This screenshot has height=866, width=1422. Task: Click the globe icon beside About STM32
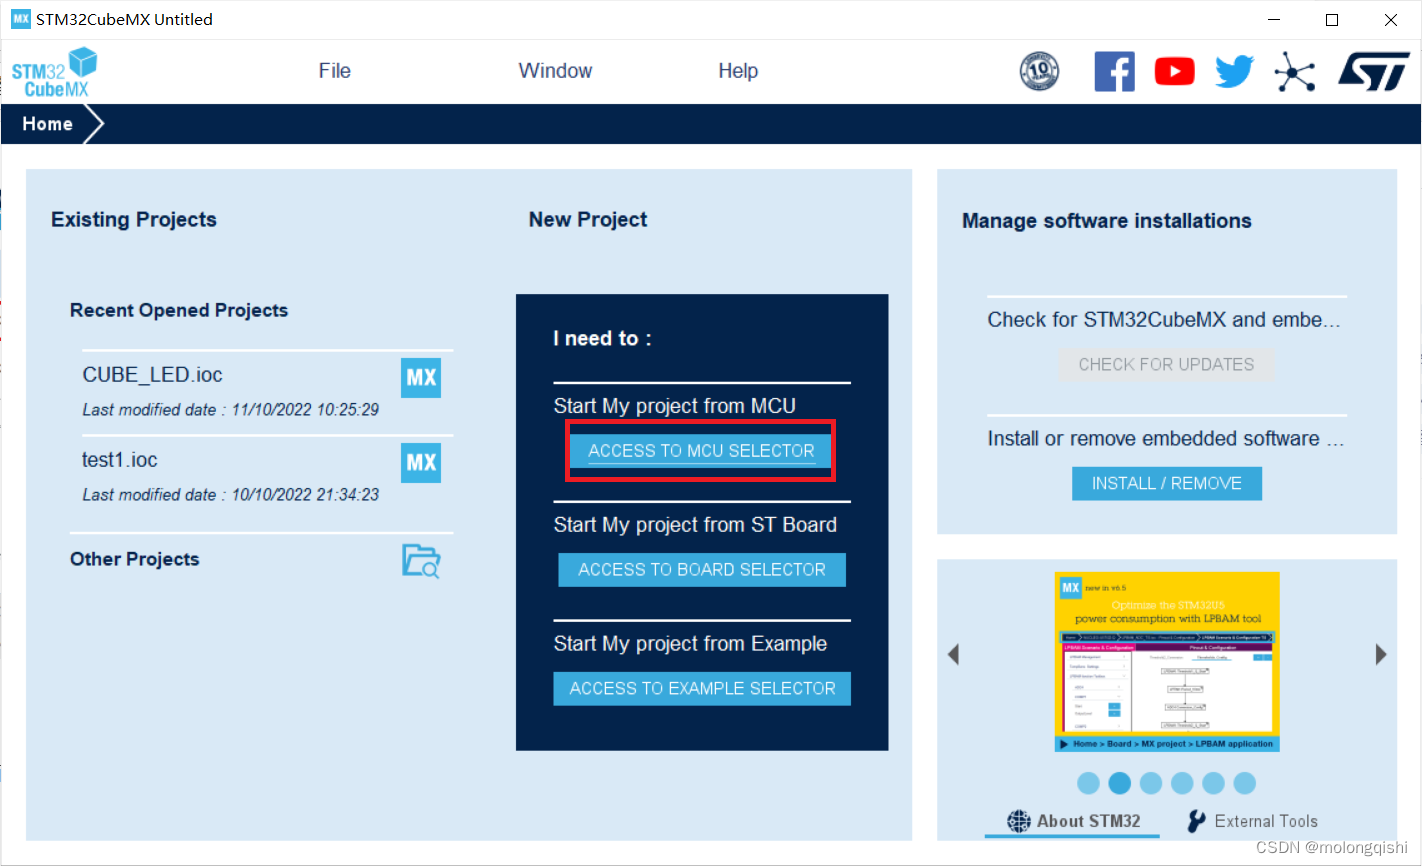pos(1018,821)
